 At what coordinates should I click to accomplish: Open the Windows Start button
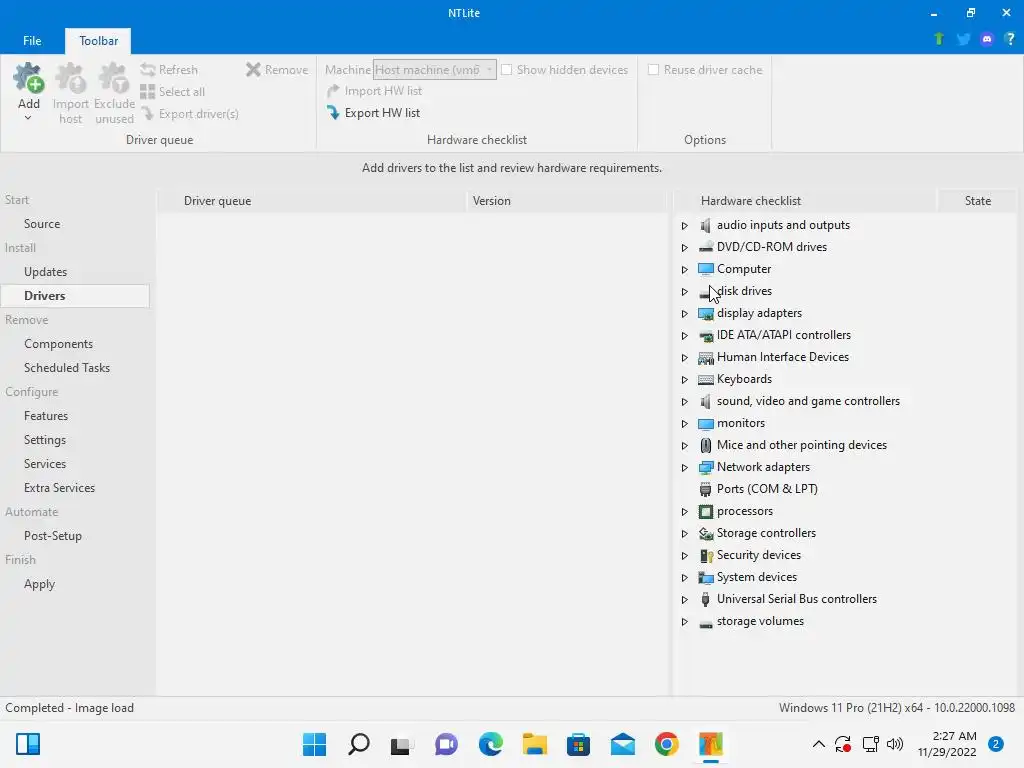[314, 744]
